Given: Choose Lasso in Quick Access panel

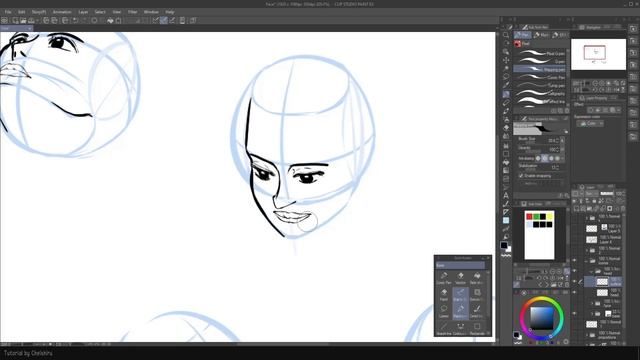Looking at the screenshot, I should tap(444, 311).
